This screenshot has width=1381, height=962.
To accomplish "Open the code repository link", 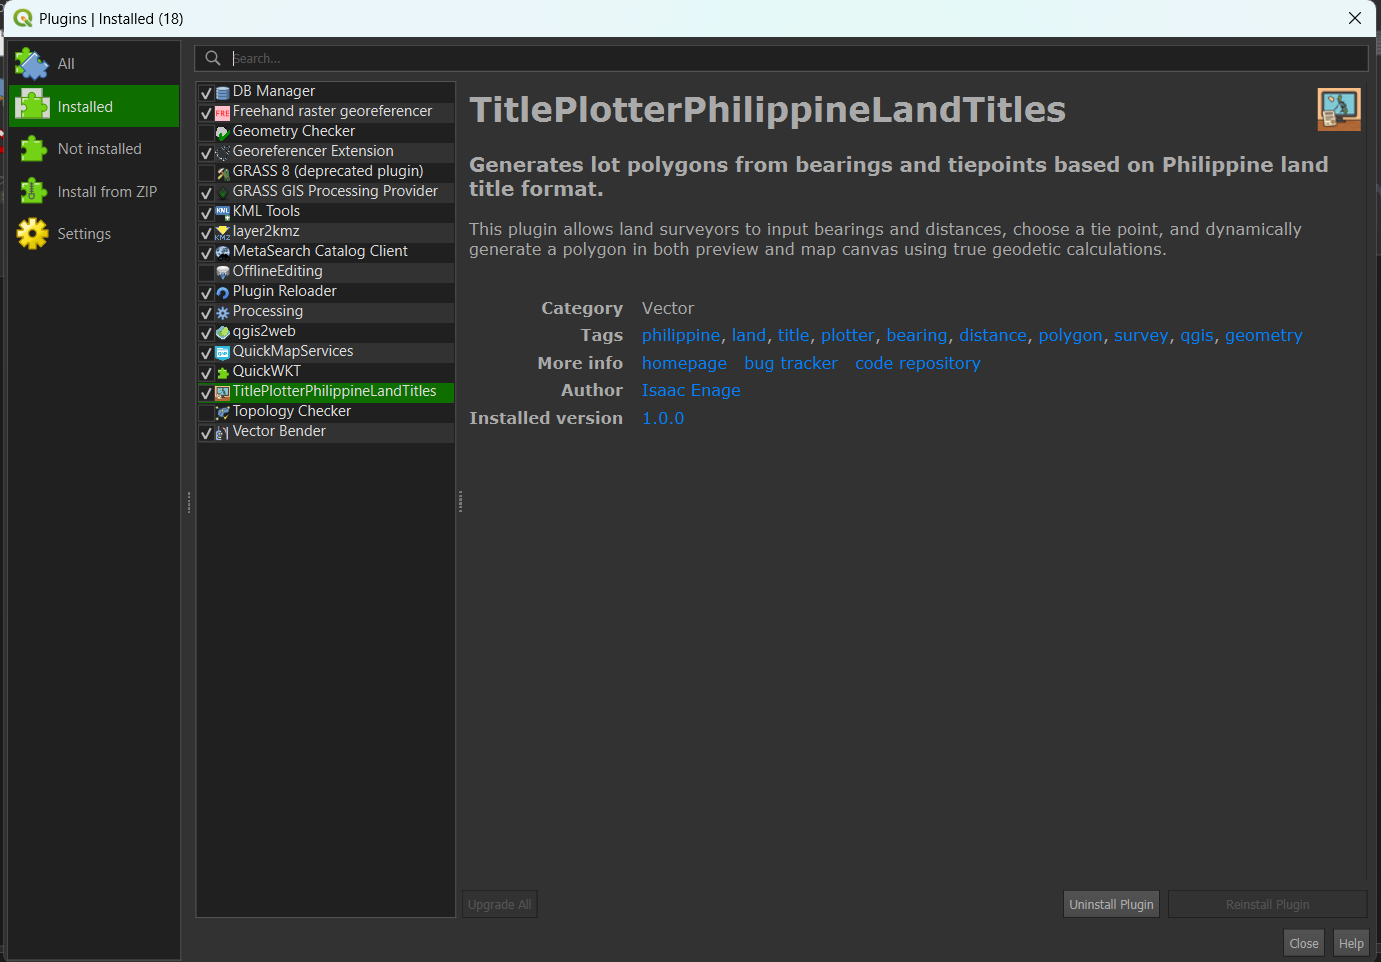I will [x=917, y=363].
